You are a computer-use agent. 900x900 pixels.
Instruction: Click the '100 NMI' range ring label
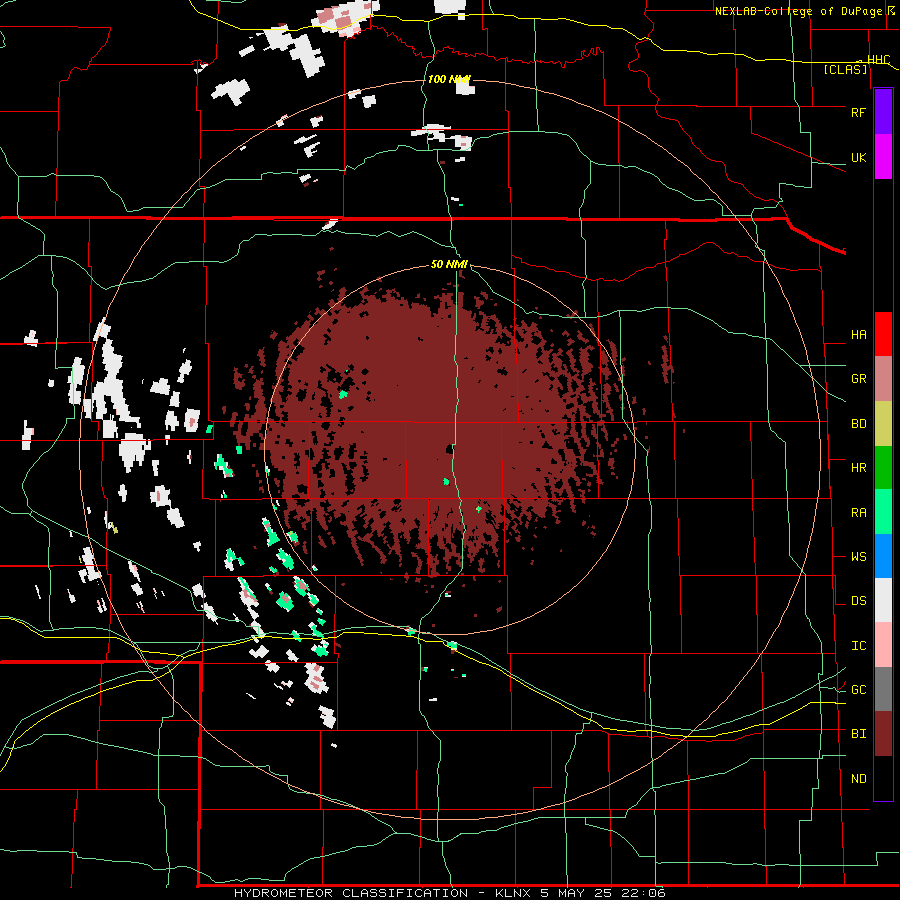(x=449, y=79)
